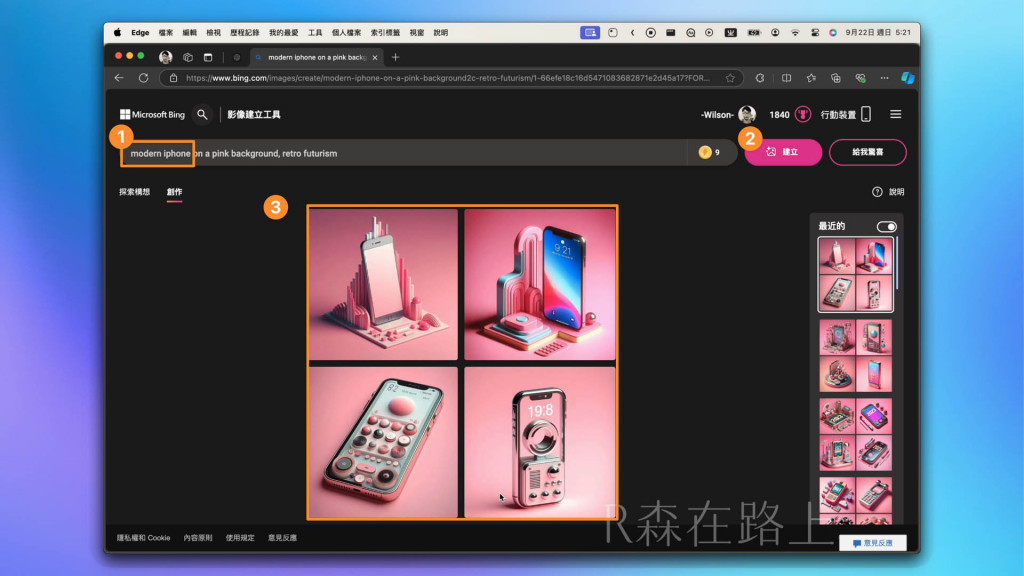This screenshot has height=576, width=1024.
Task: Click the 1840 rewards points badge
Action: click(x=790, y=114)
